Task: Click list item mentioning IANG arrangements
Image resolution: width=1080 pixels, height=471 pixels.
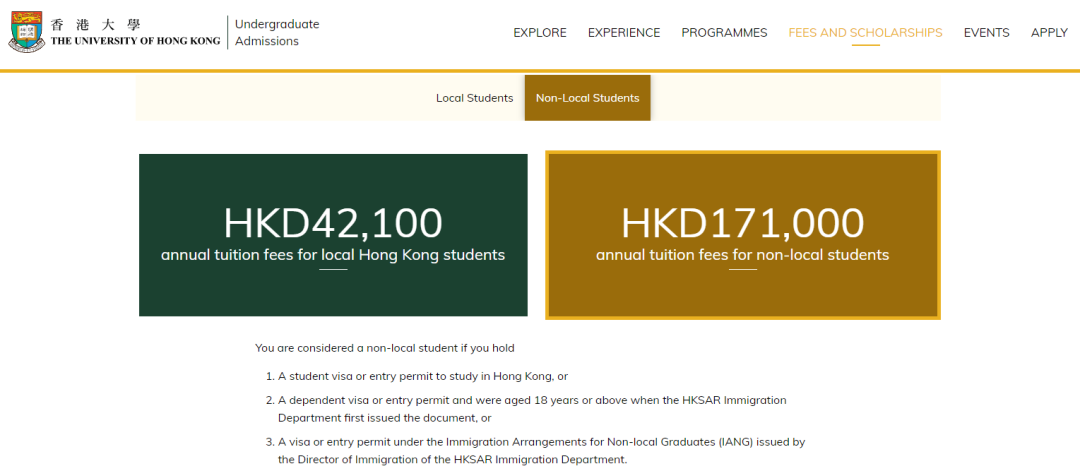Action: point(541,450)
